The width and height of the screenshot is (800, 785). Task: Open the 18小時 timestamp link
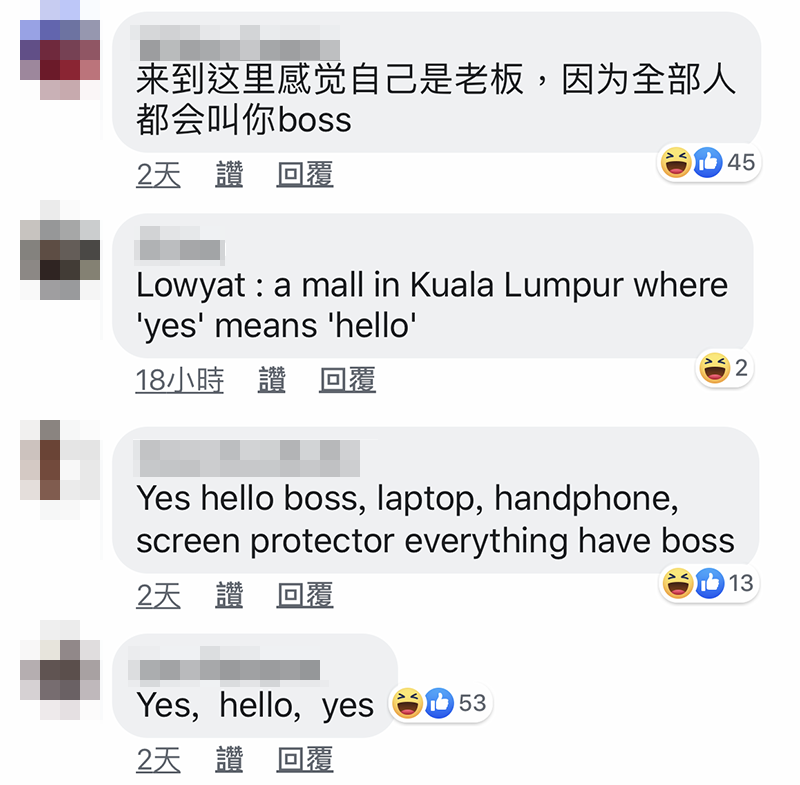tap(180, 380)
